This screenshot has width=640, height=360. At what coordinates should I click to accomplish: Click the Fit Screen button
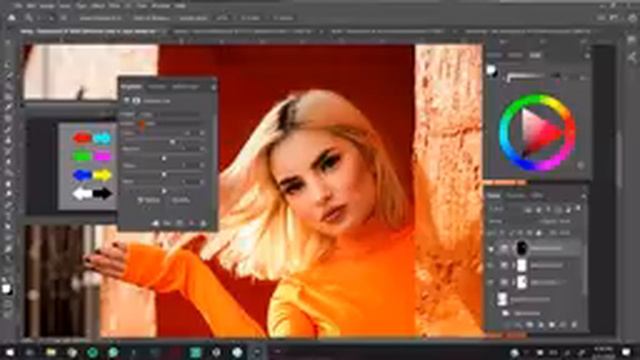250,18
